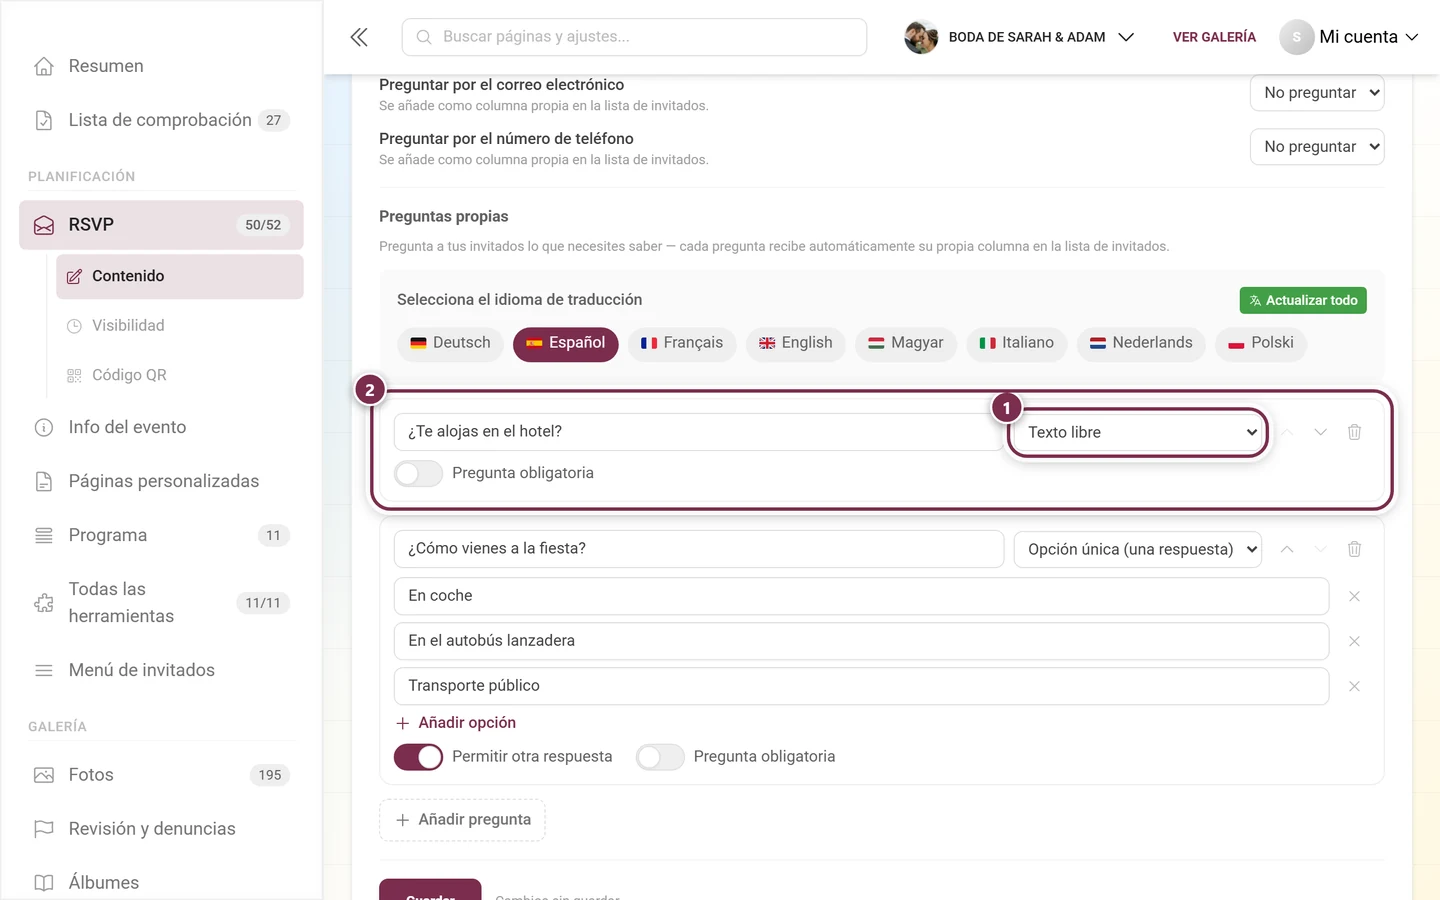The width and height of the screenshot is (1440, 900).
Task: Click "Añadir pregunta" to add a question
Action: (462, 820)
